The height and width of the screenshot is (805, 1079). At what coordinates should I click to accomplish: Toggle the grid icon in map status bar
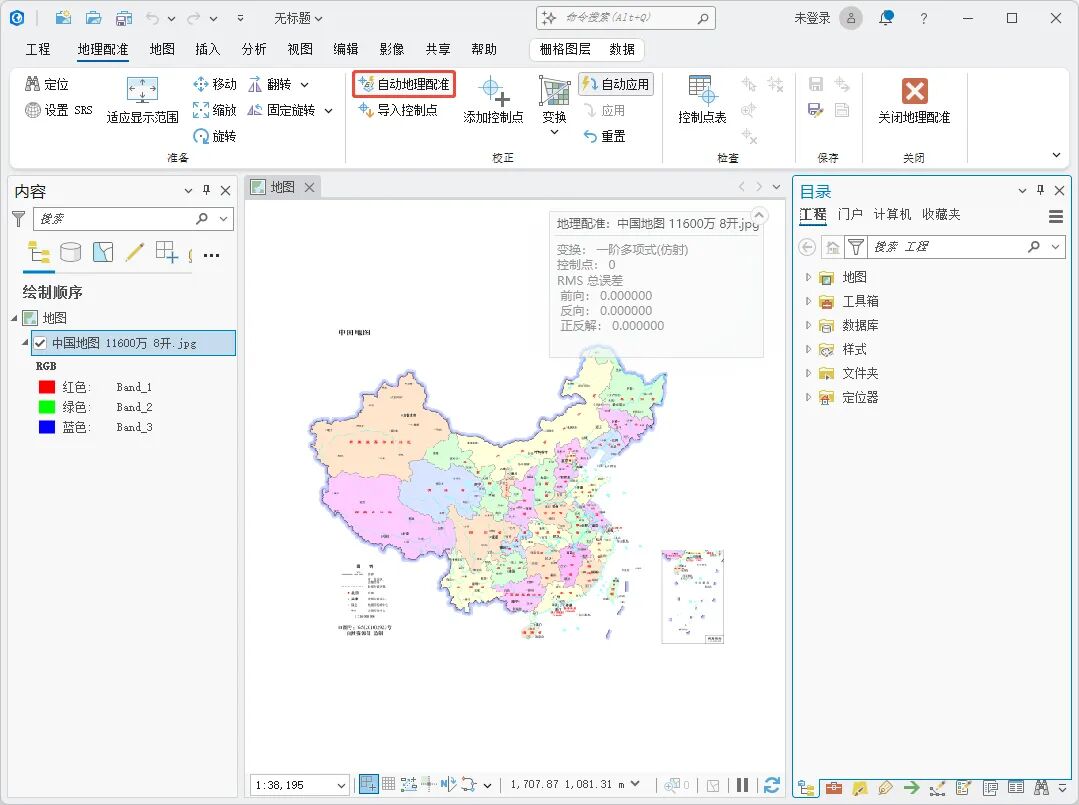pyautogui.click(x=388, y=784)
